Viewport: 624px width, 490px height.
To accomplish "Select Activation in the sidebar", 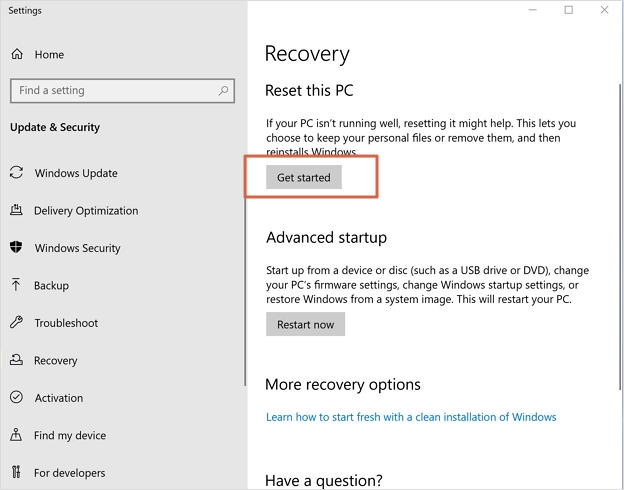I will point(59,398).
